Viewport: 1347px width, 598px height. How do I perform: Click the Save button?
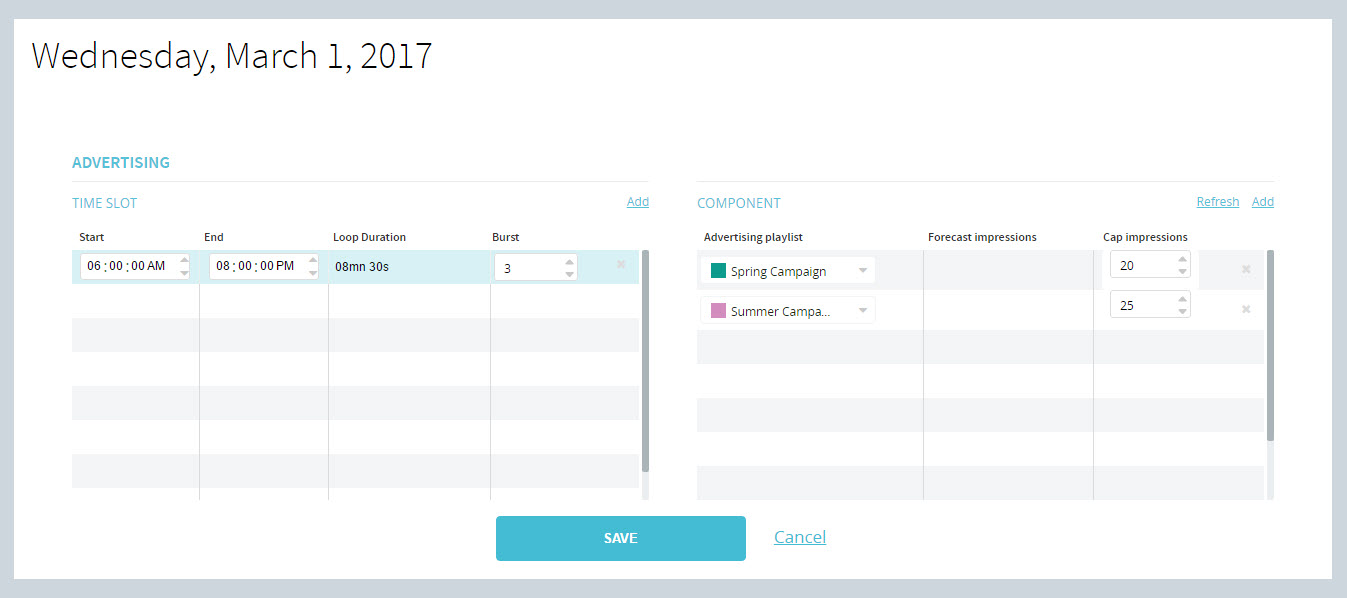pos(620,538)
